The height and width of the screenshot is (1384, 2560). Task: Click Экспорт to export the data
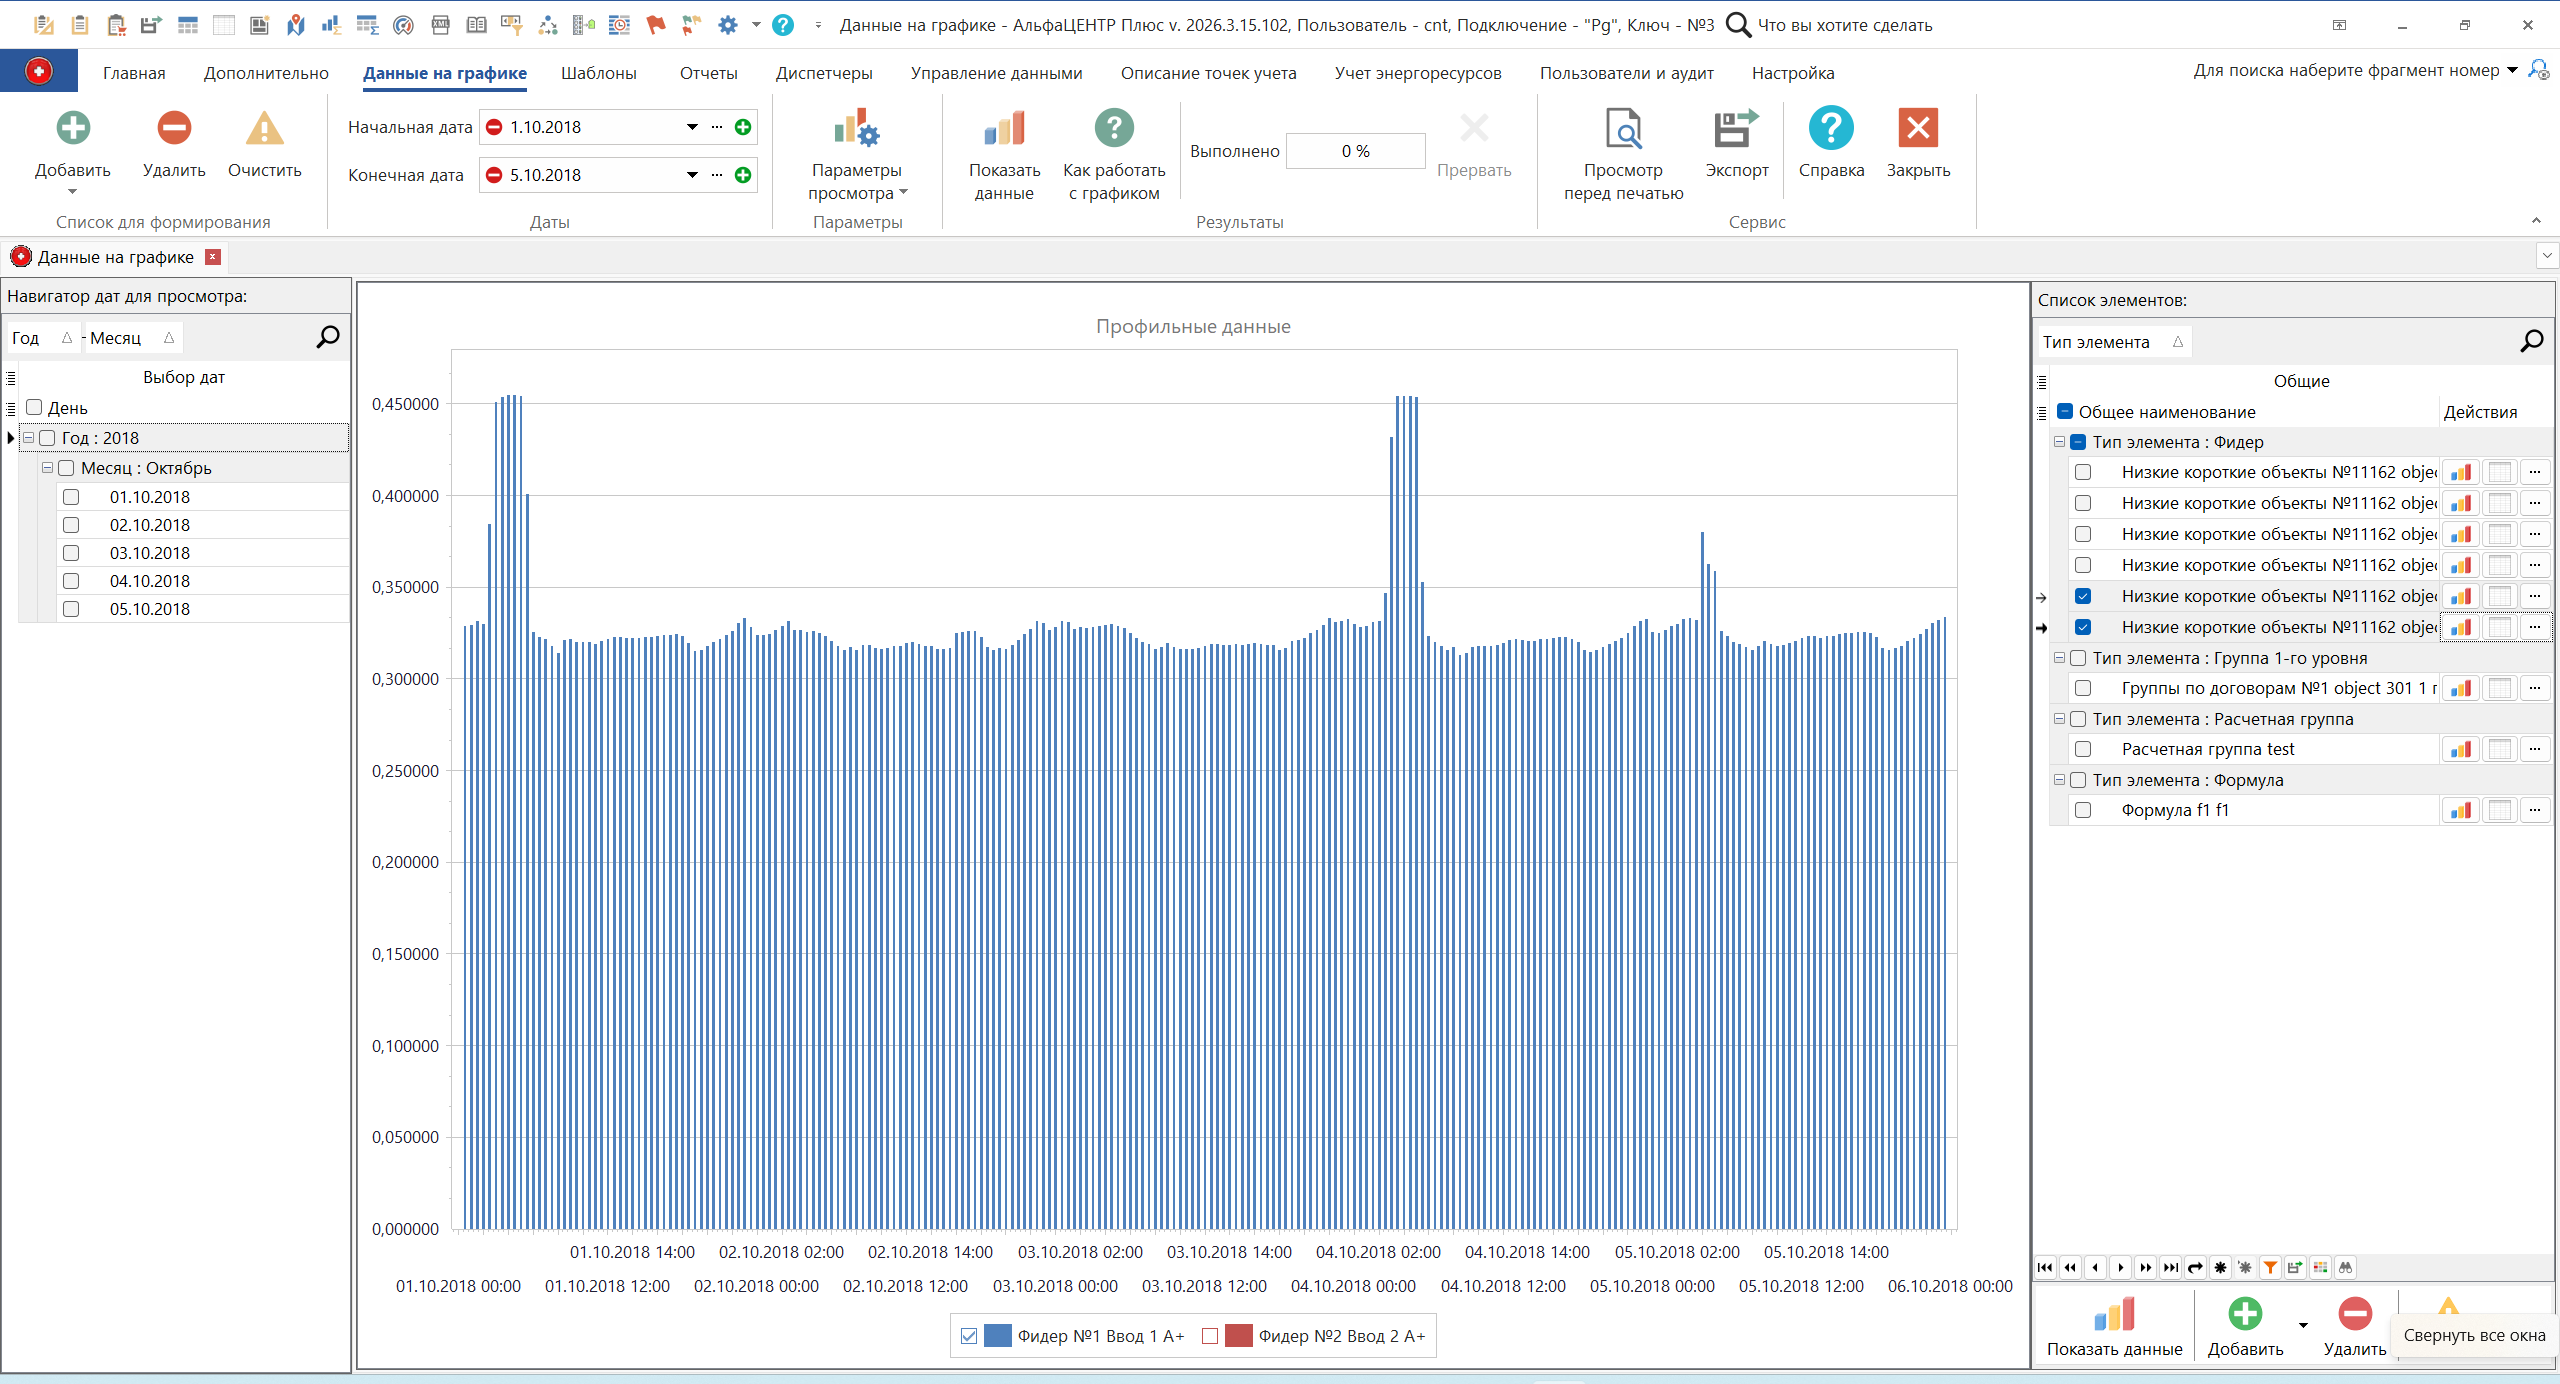[x=1735, y=145]
